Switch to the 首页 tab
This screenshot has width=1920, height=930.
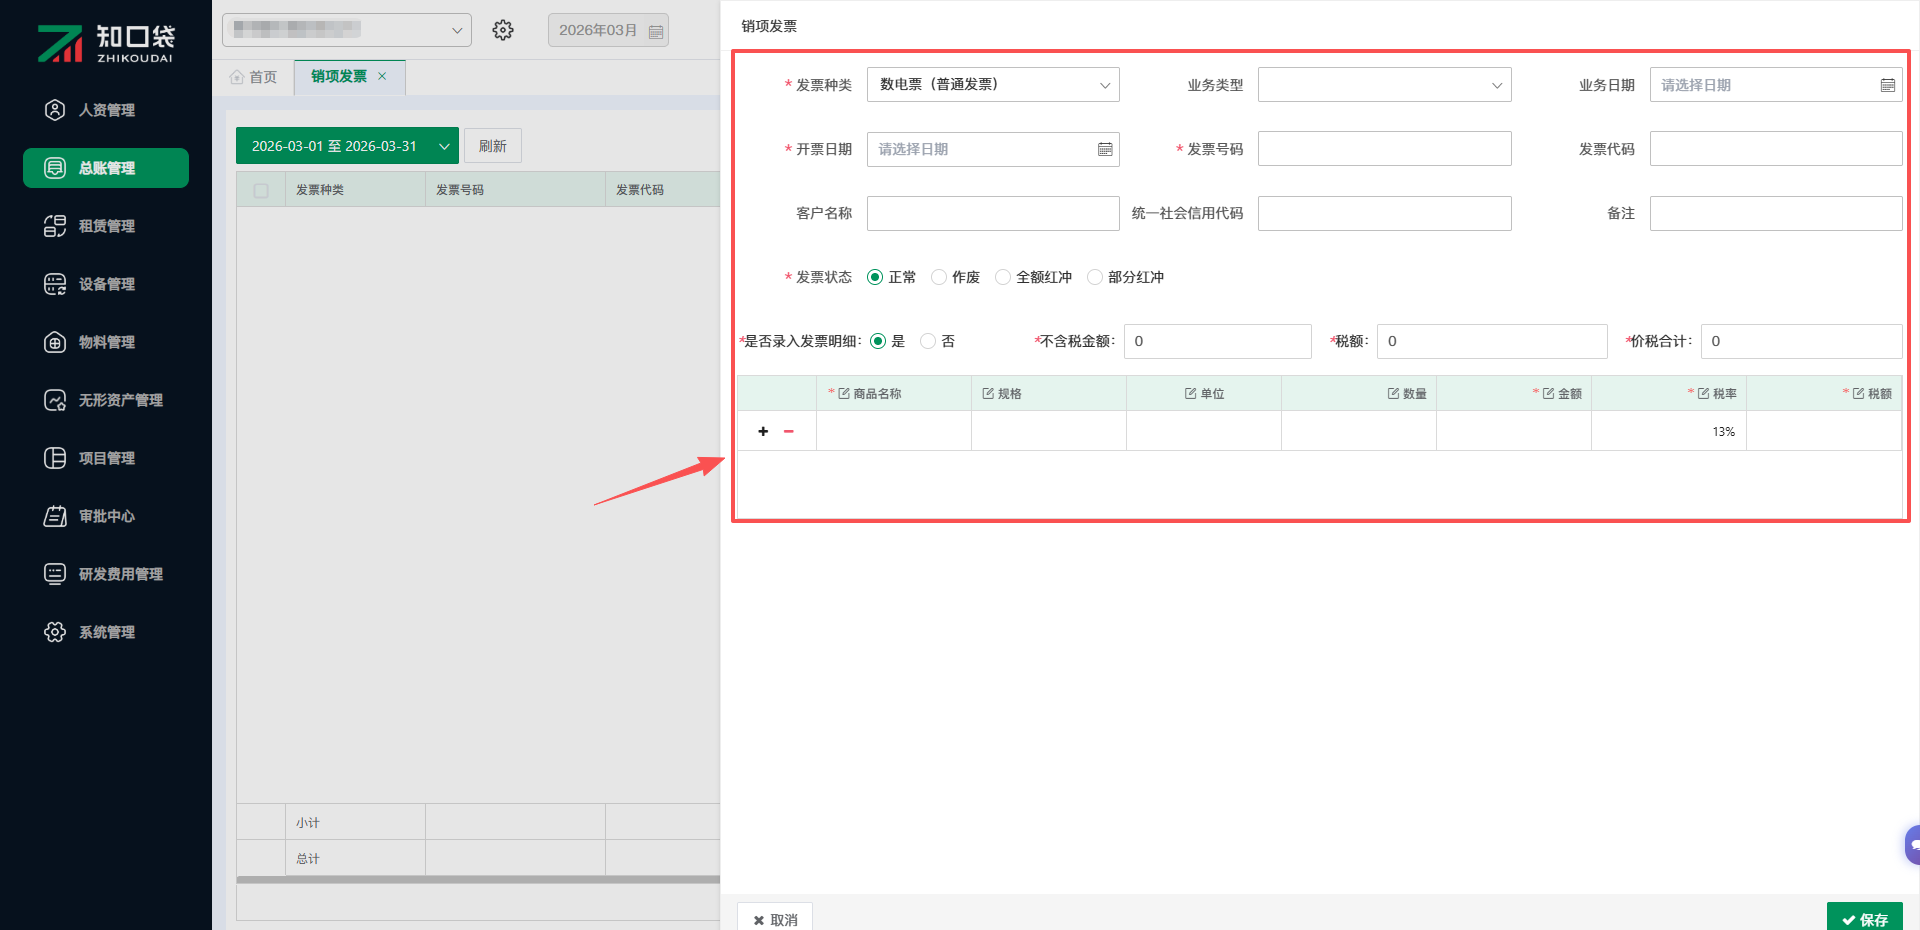point(254,77)
